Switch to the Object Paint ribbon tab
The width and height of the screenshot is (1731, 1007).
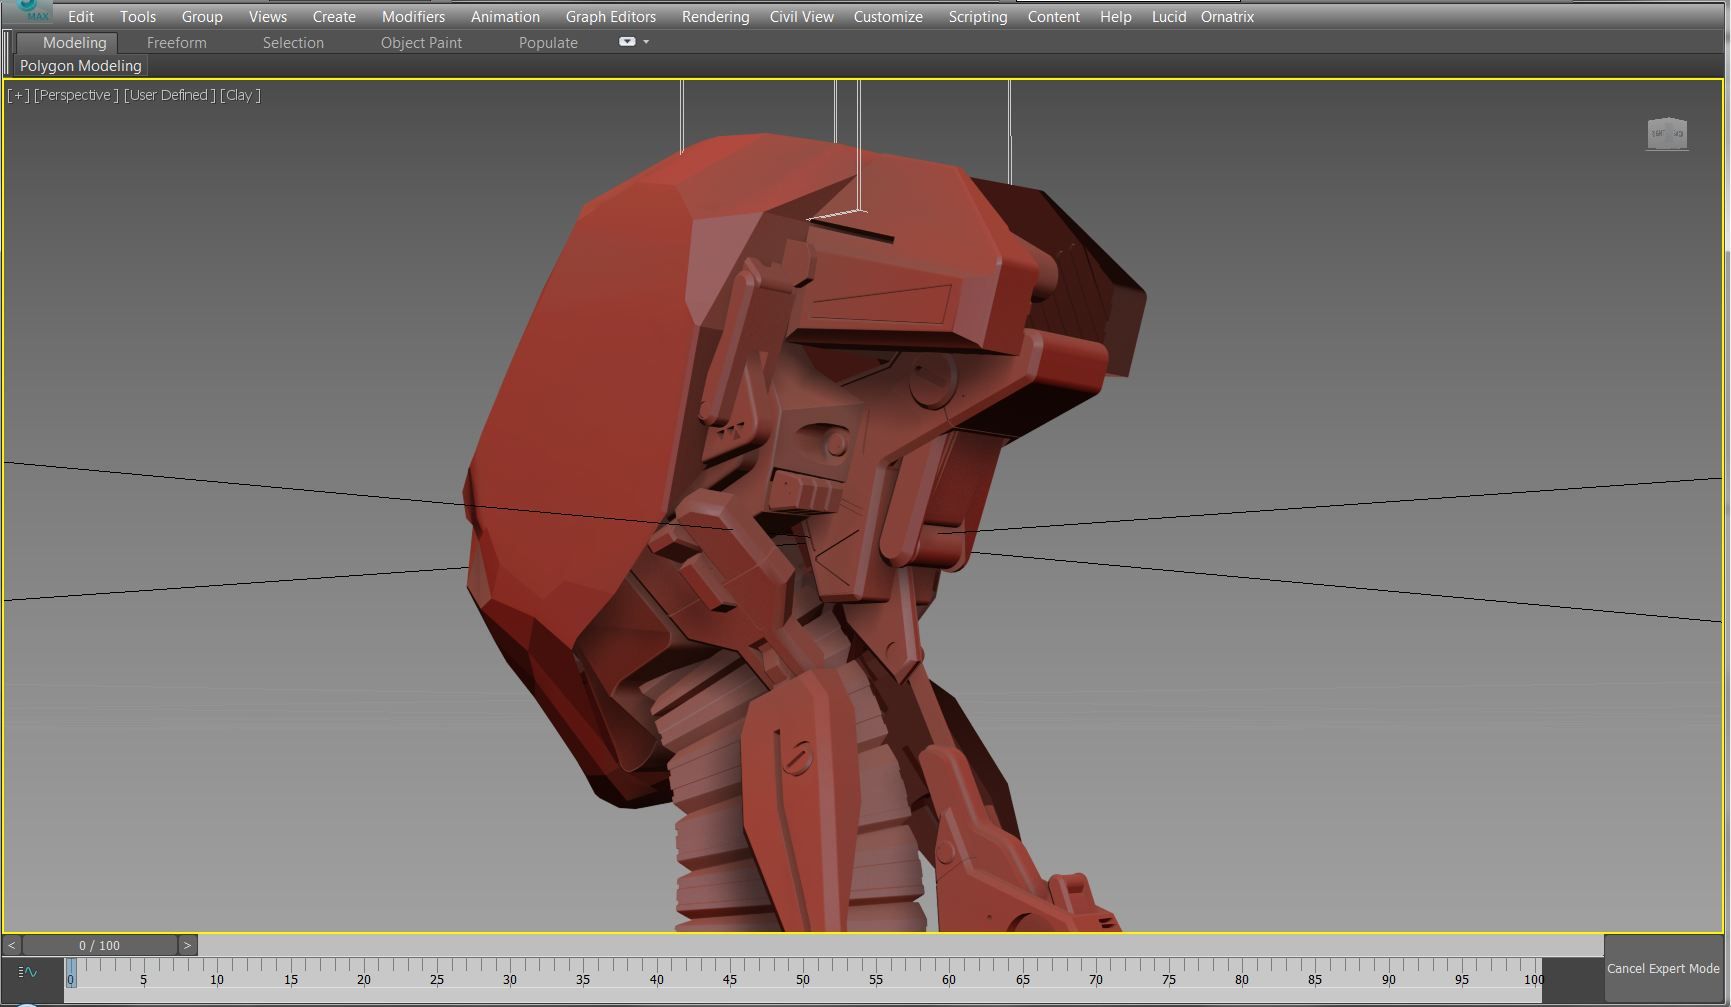(x=421, y=43)
